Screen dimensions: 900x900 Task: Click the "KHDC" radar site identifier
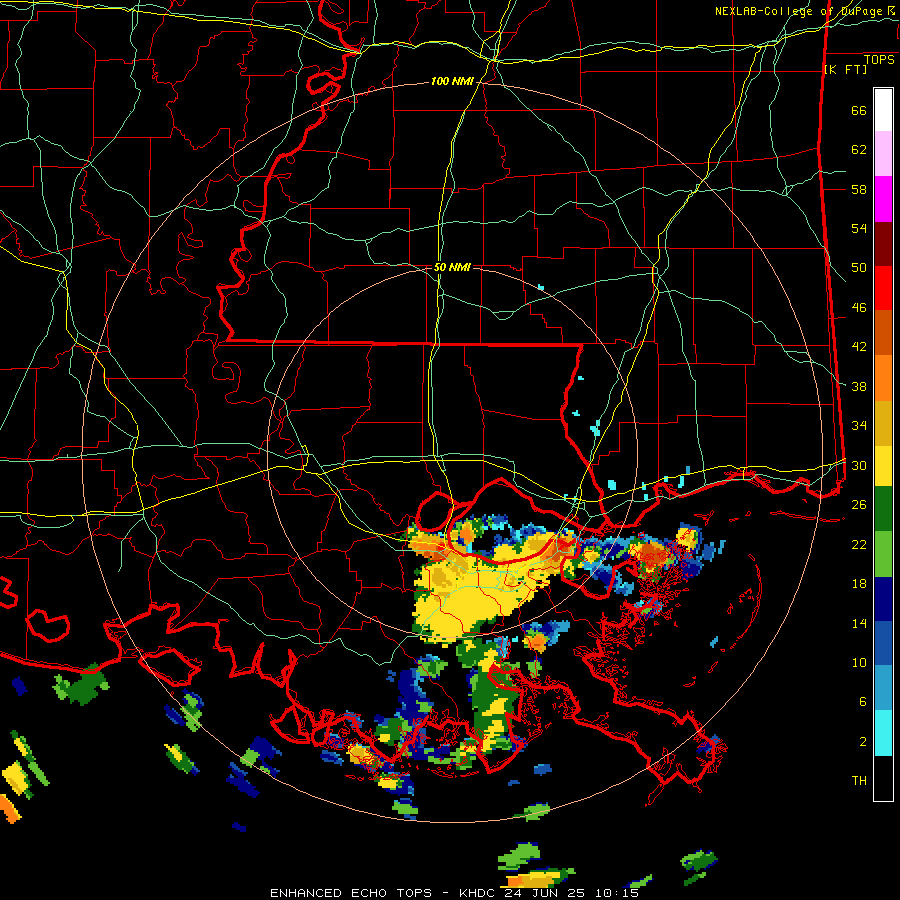[479, 893]
